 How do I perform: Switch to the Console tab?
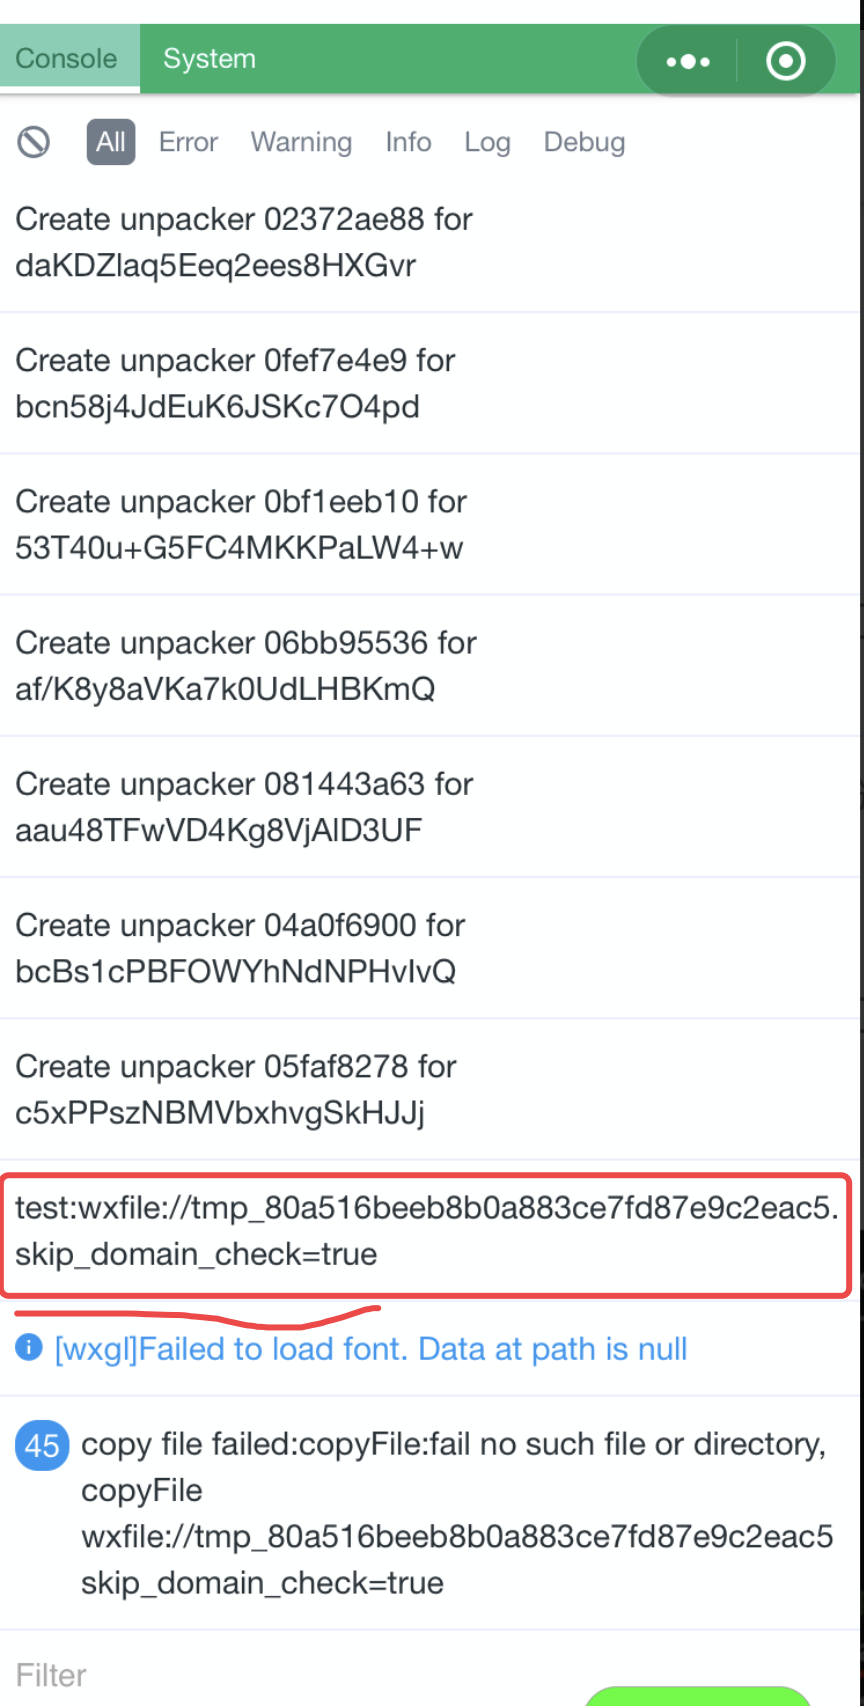coord(66,59)
